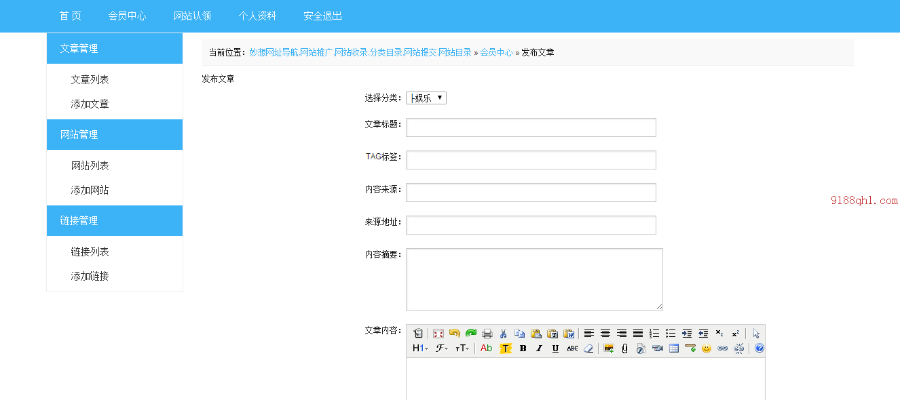Switch the editor to fullscreen mode

click(439, 333)
